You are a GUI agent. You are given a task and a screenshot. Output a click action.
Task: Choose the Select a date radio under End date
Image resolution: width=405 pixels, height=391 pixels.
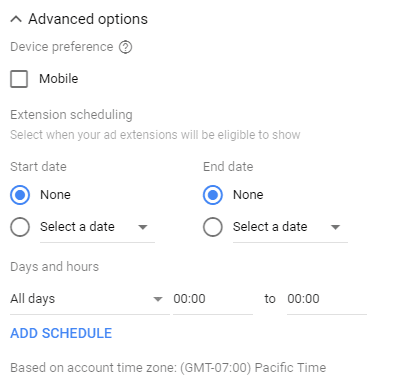click(213, 227)
